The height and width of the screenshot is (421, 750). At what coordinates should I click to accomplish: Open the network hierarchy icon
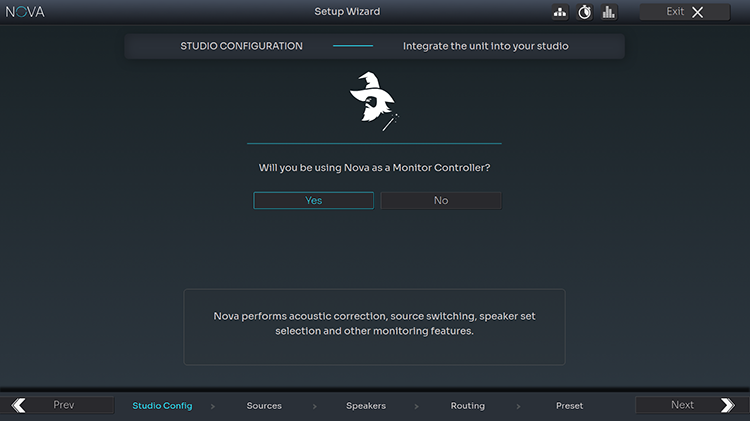click(x=560, y=12)
